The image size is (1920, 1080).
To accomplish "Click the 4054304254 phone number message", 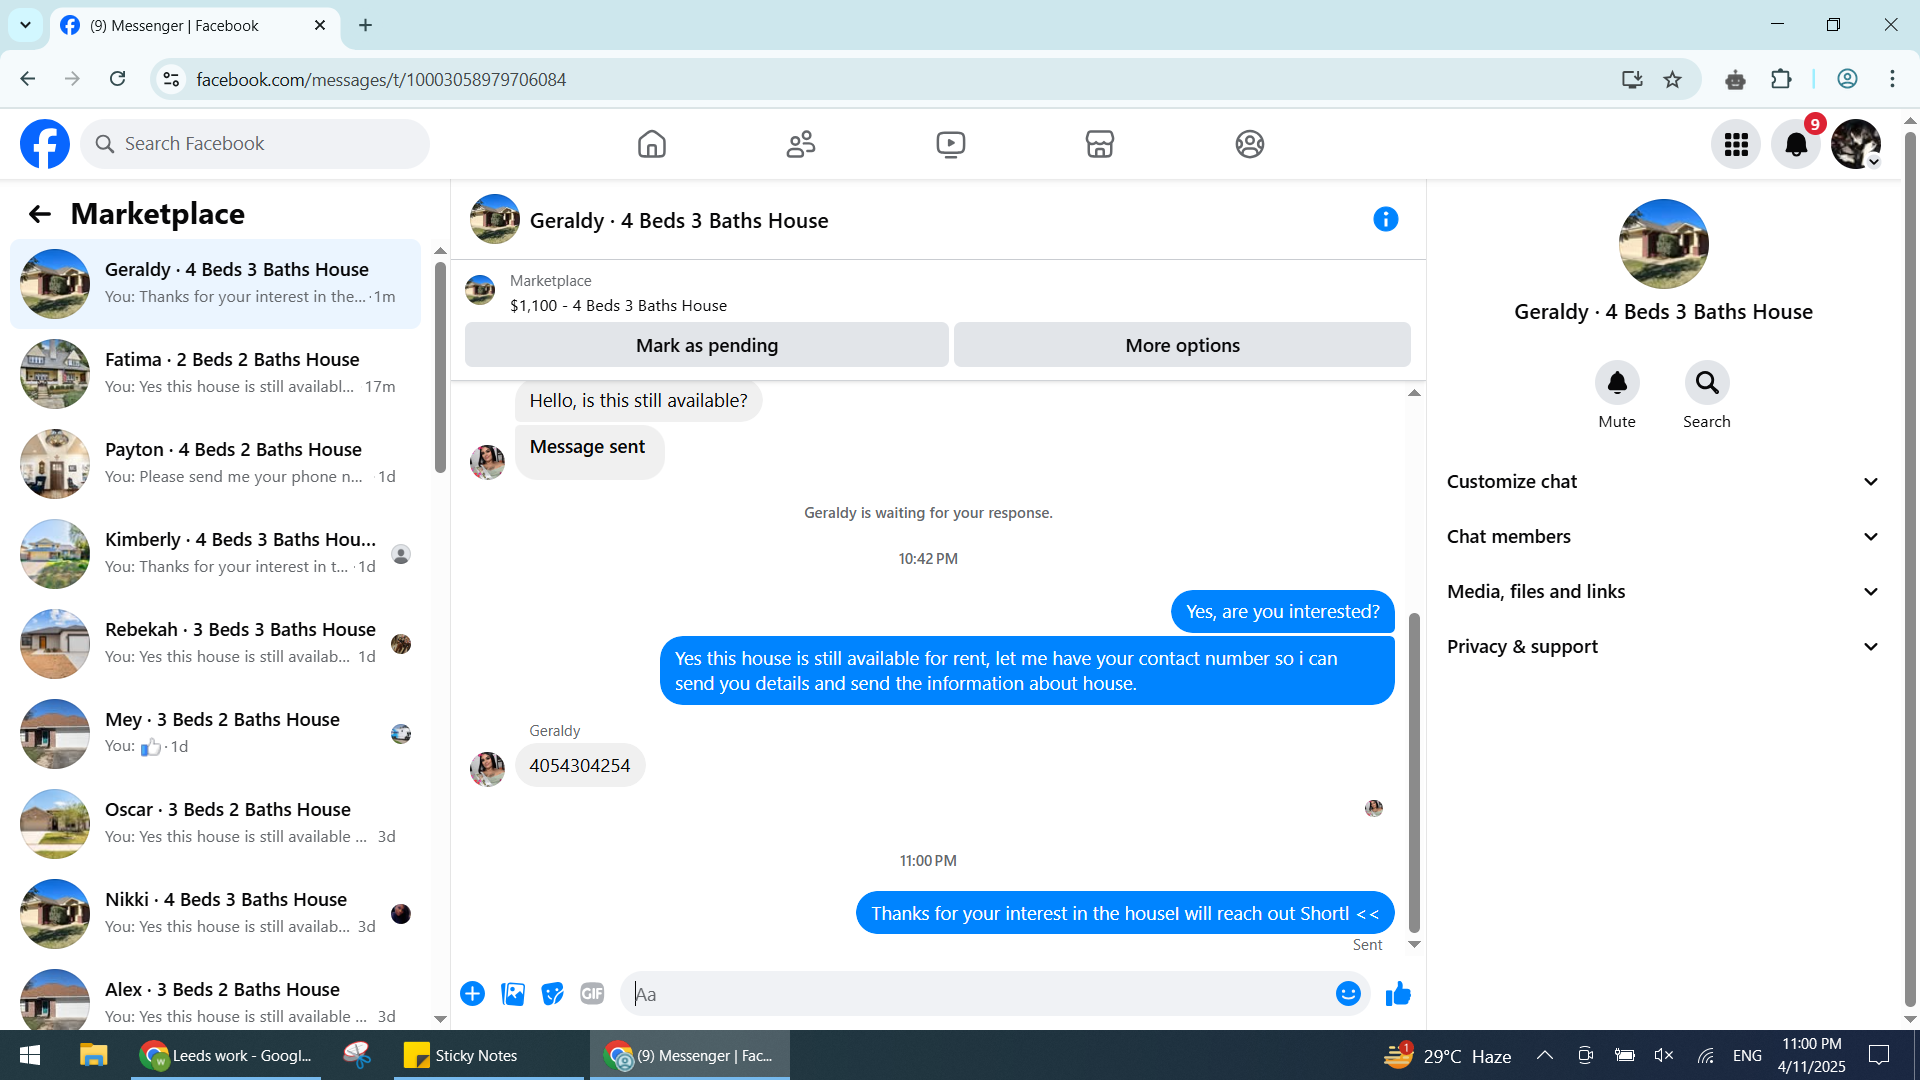I will (580, 765).
